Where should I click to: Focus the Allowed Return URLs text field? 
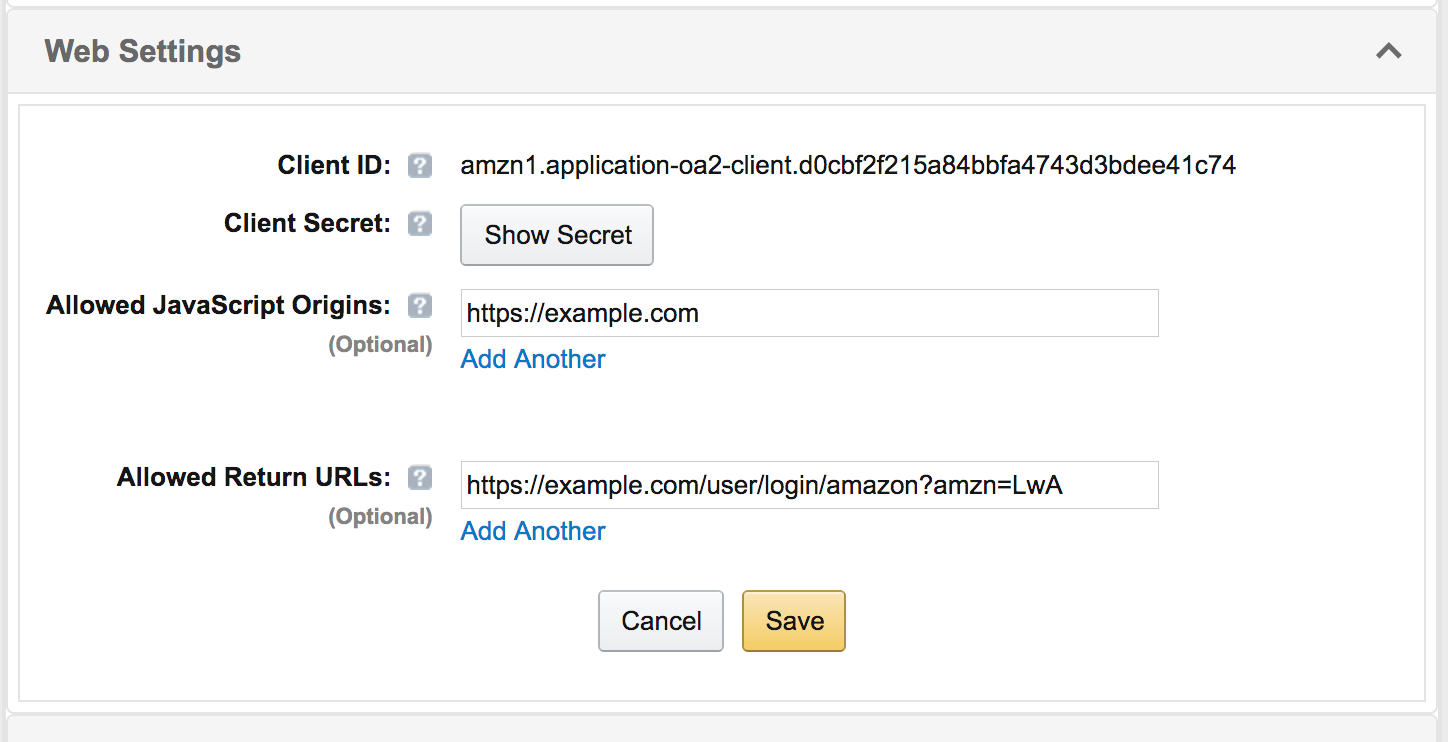809,485
